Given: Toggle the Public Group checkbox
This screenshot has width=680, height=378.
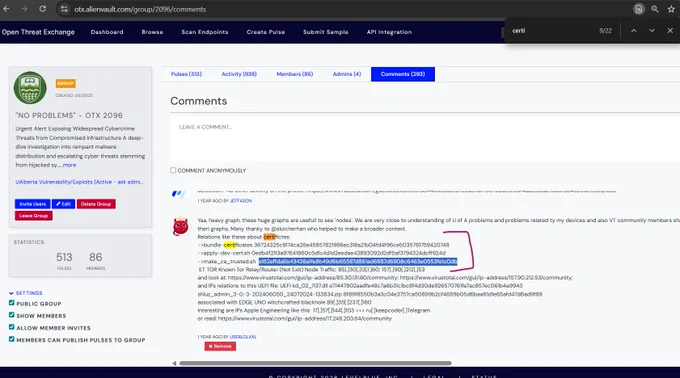Looking at the screenshot, I should [x=12, y=303].
